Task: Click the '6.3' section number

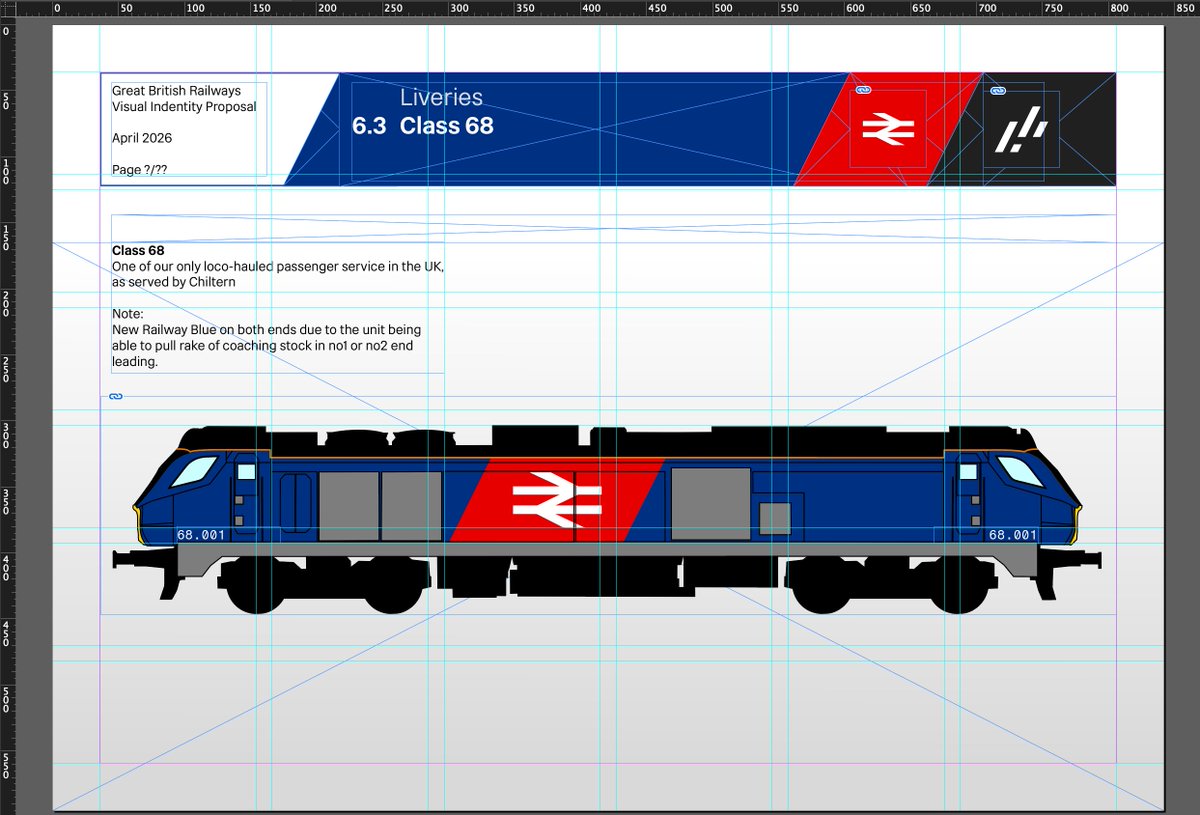Action: click(369, 126)
